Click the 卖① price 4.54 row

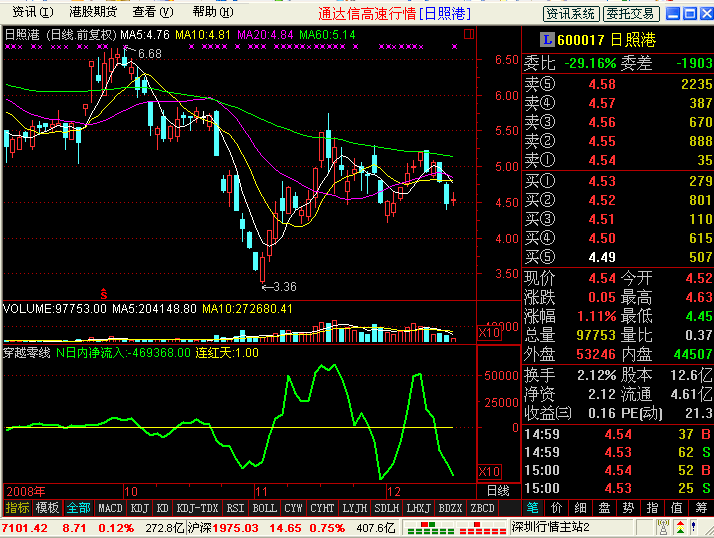pos(618,160)
